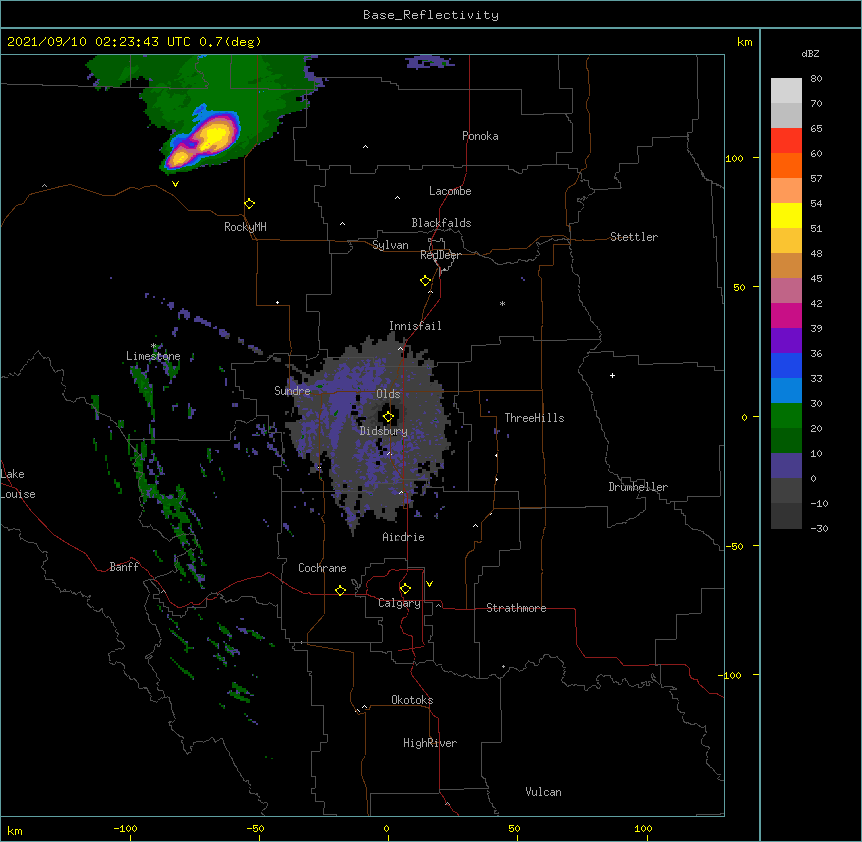862x842 pixels.
Task: Pick the red swatch in the dBZ legend
Action: point(786,140)
